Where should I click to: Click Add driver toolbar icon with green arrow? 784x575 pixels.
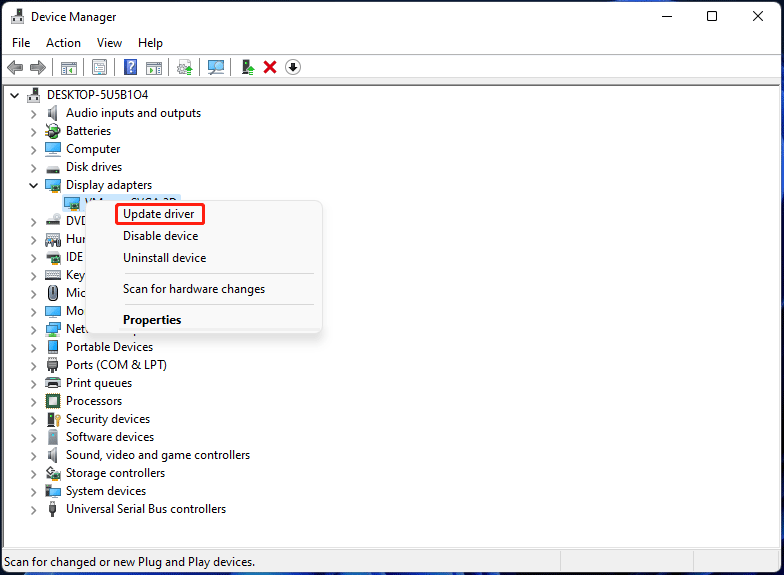pos(248,67)
